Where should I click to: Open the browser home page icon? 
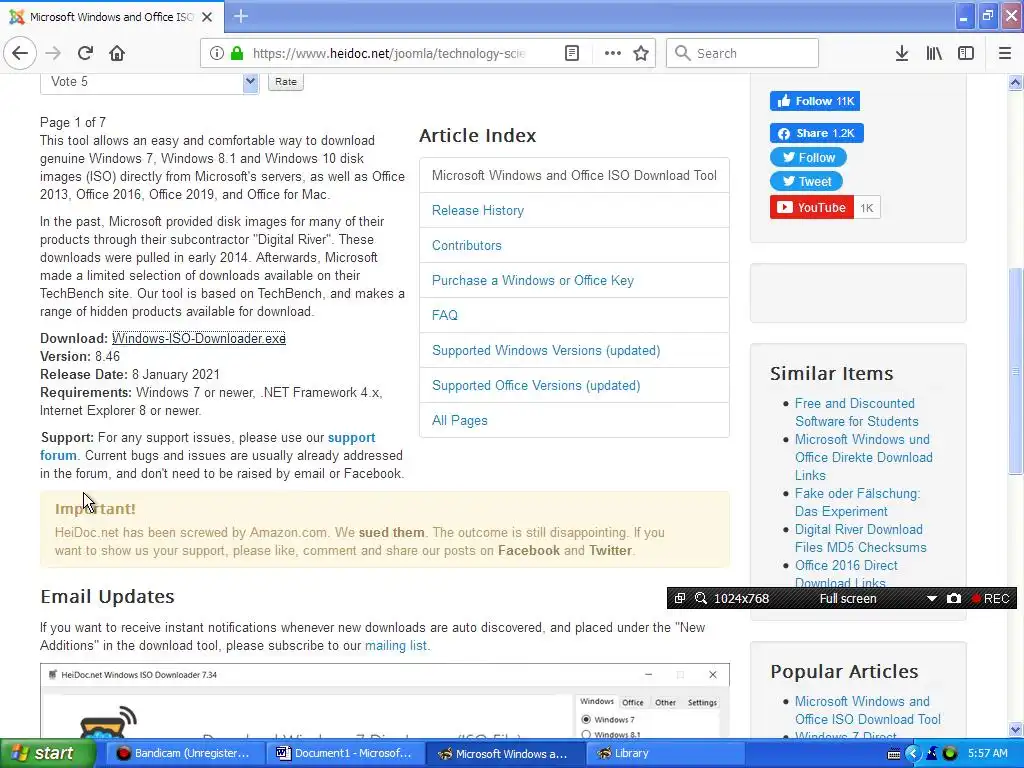117,53
